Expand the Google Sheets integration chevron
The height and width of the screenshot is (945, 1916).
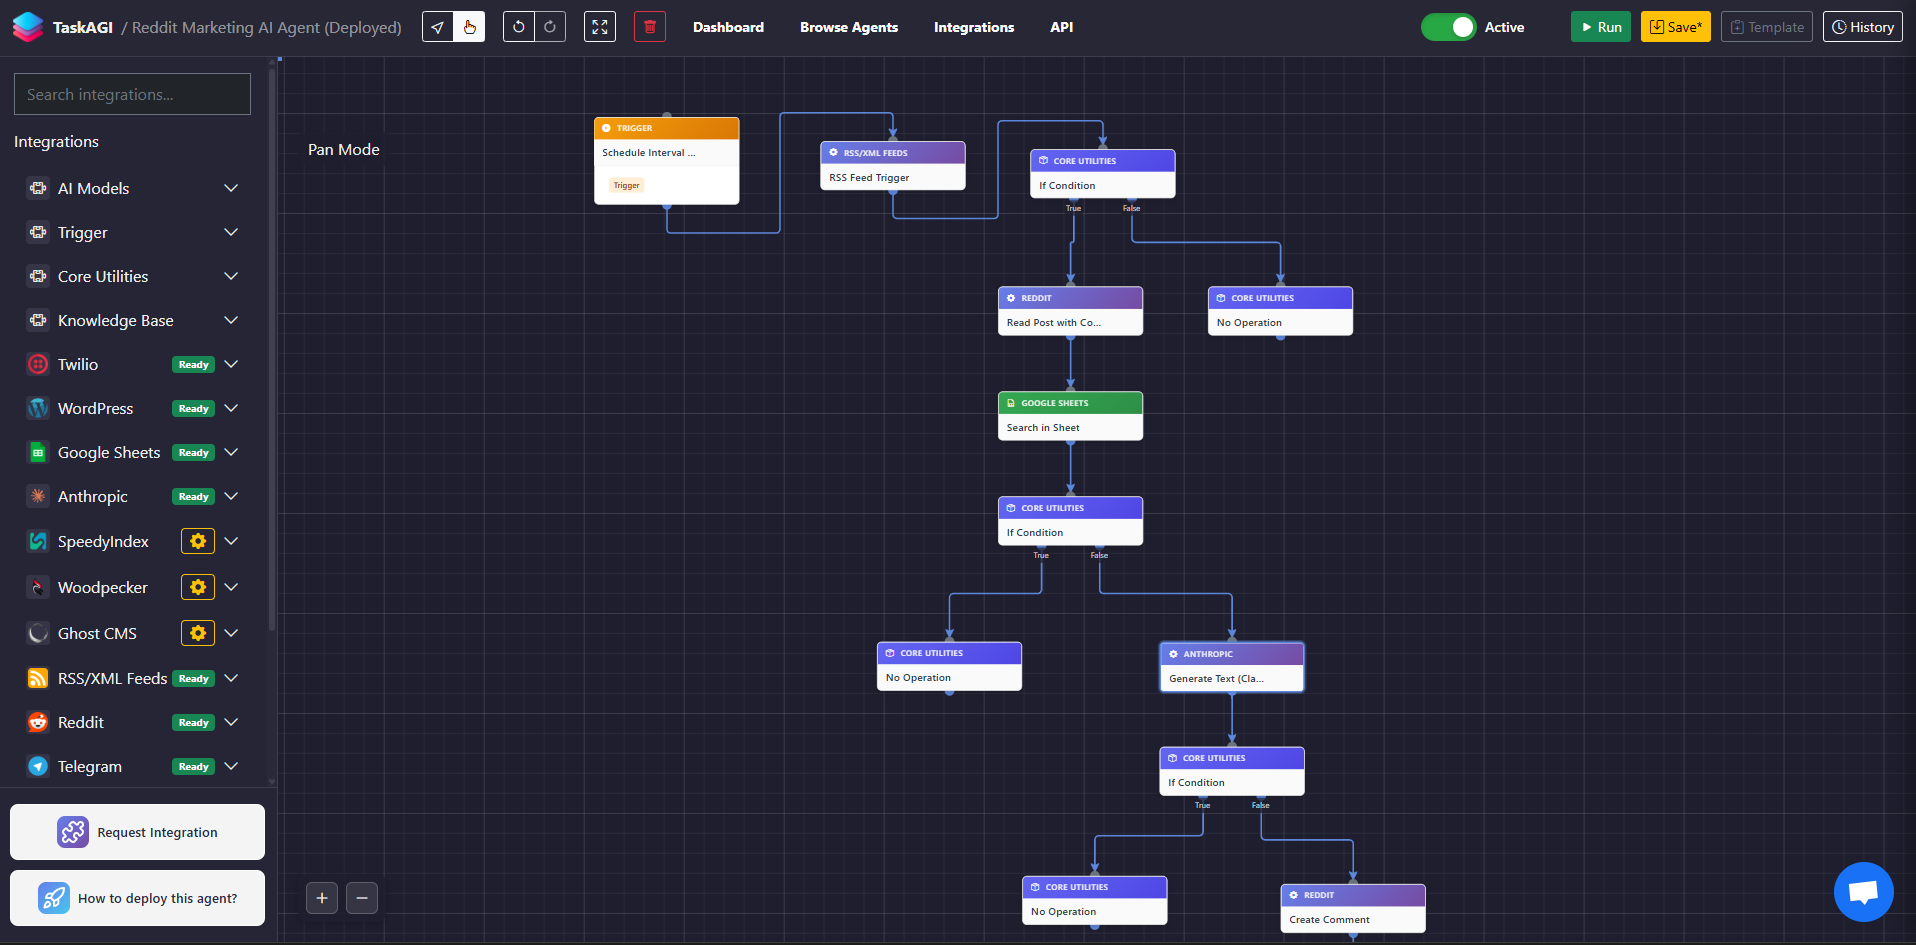click(x=231, y=452)
